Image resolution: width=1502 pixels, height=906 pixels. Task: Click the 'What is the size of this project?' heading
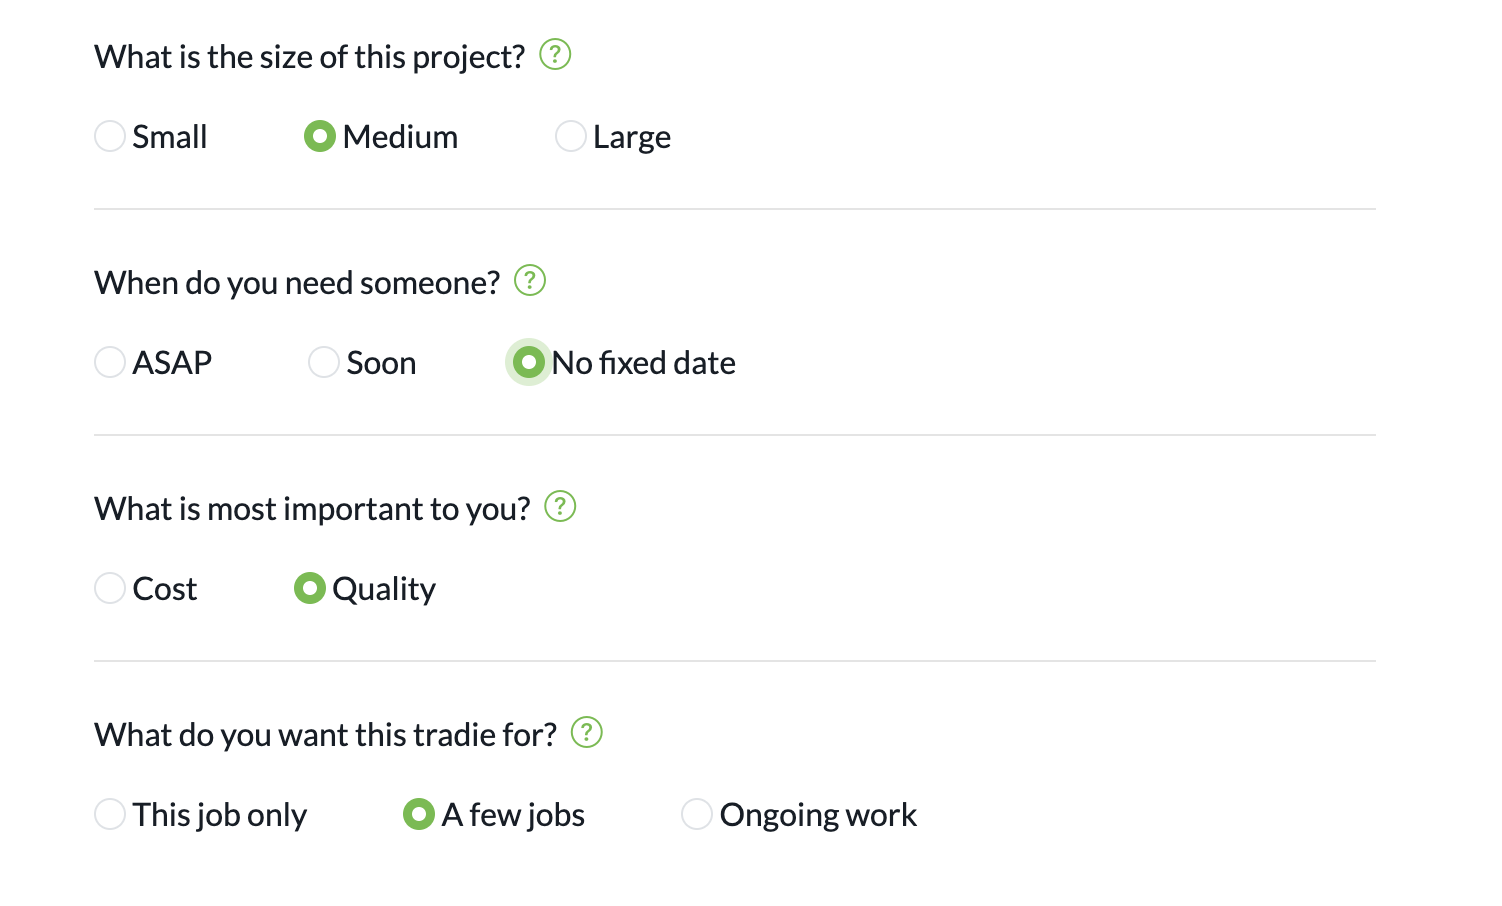[309, 57]
